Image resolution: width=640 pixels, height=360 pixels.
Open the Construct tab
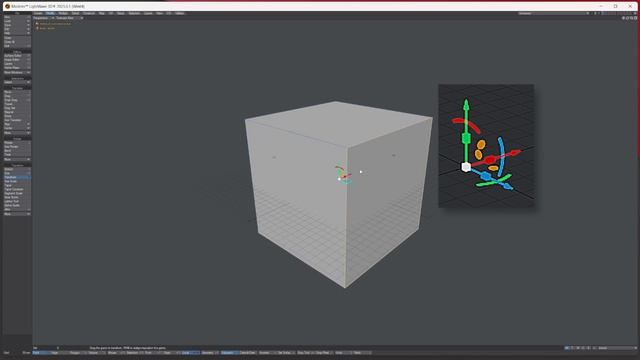89,13
